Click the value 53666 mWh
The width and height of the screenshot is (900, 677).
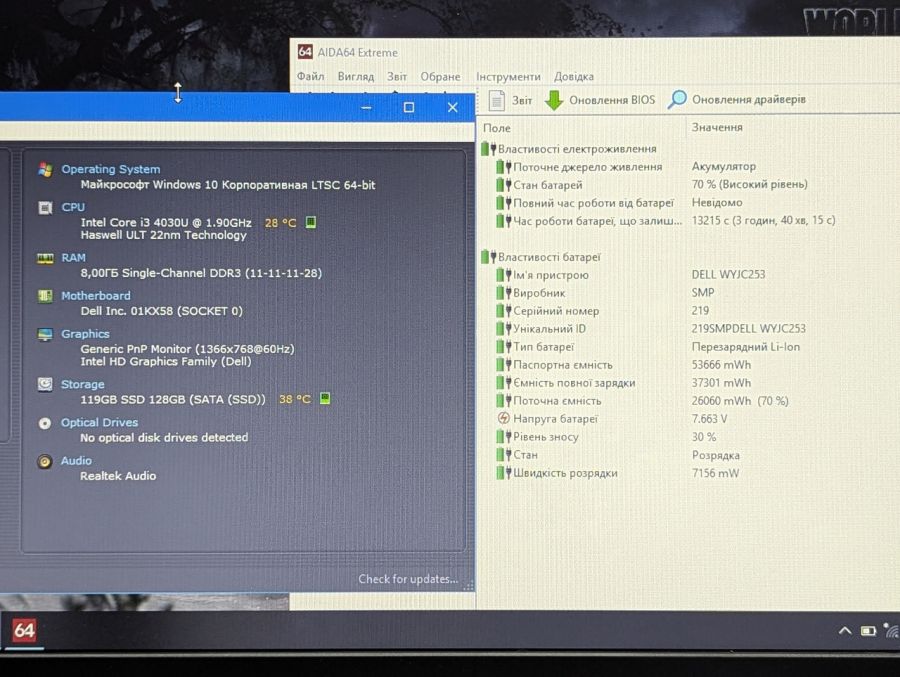click(721, 365)
